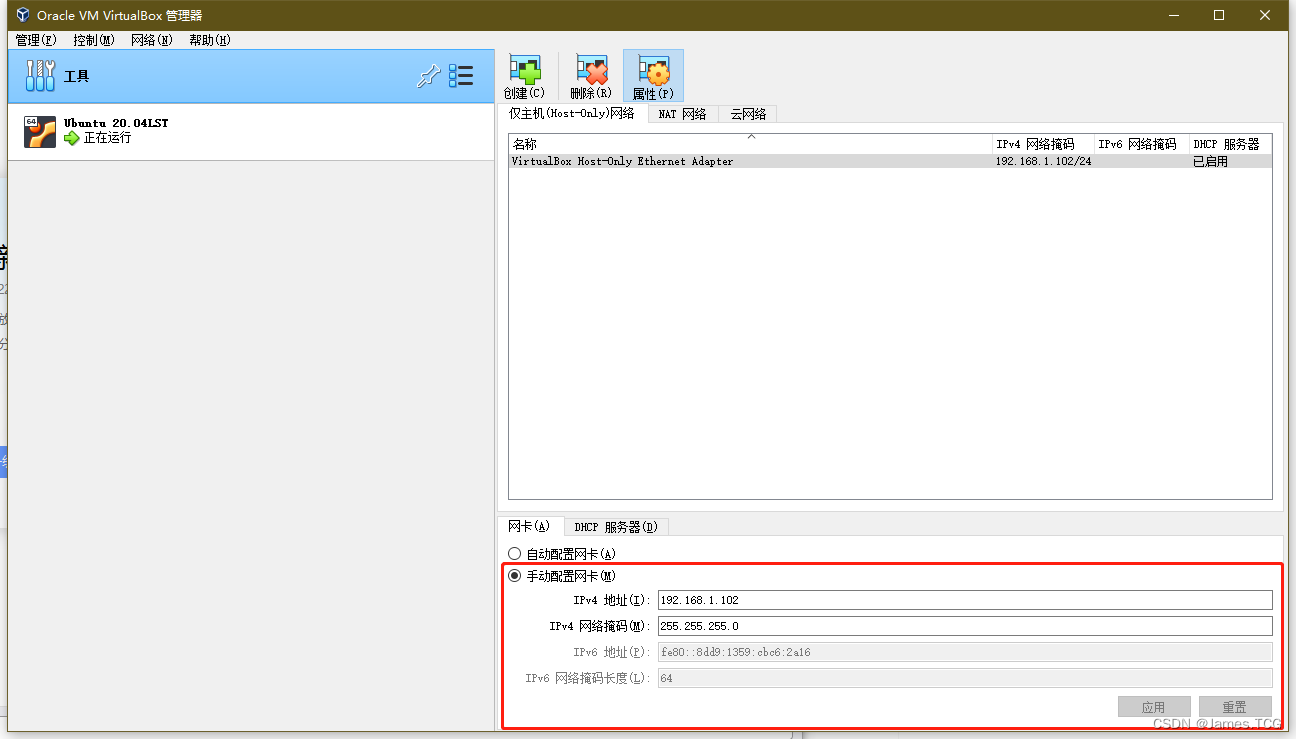Image resolution: width=1296 pixels, height=739 pixels.
Task: Click the VirtualBox logo in the title bar
Action: tap(21, 15)
